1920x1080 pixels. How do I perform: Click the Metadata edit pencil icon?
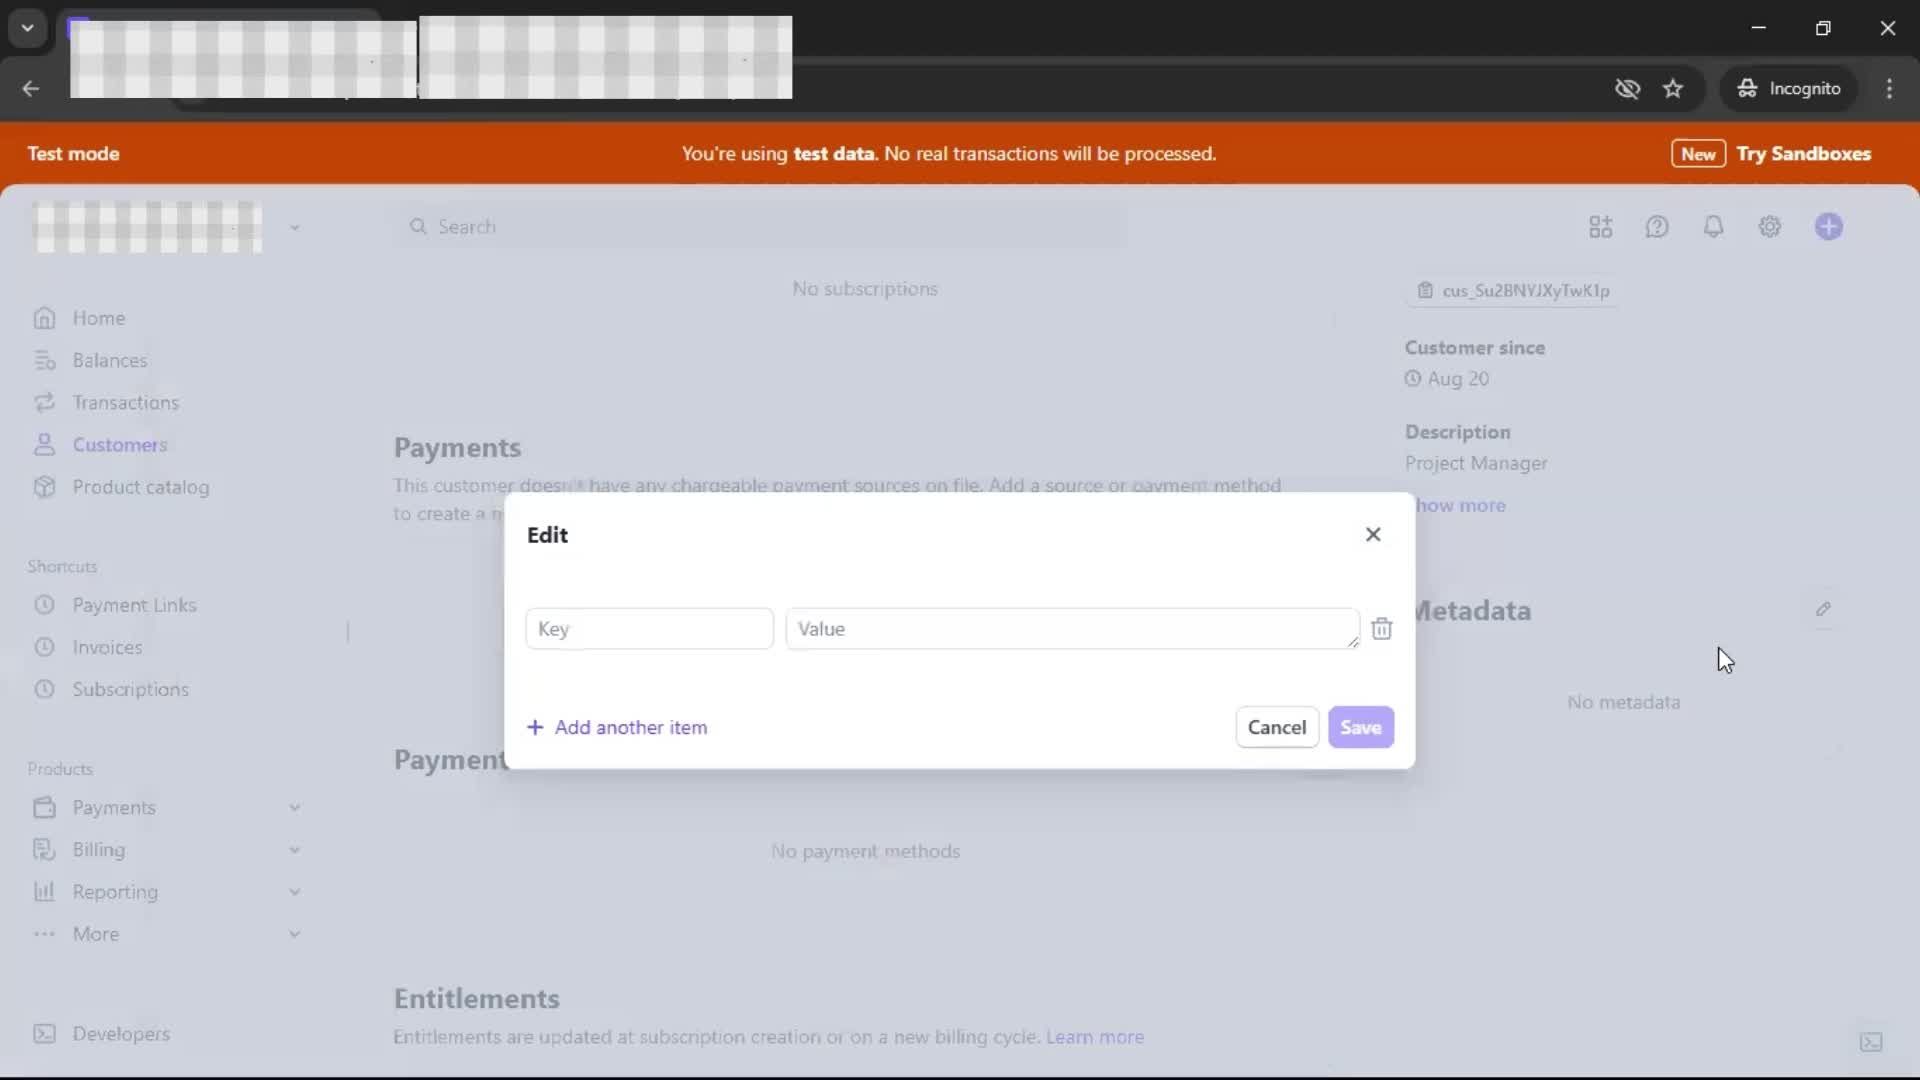click(1823, 609)
